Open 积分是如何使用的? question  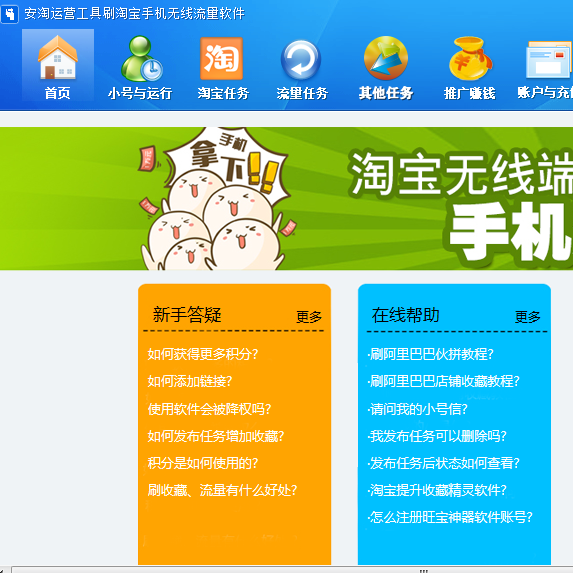point(203,463)
